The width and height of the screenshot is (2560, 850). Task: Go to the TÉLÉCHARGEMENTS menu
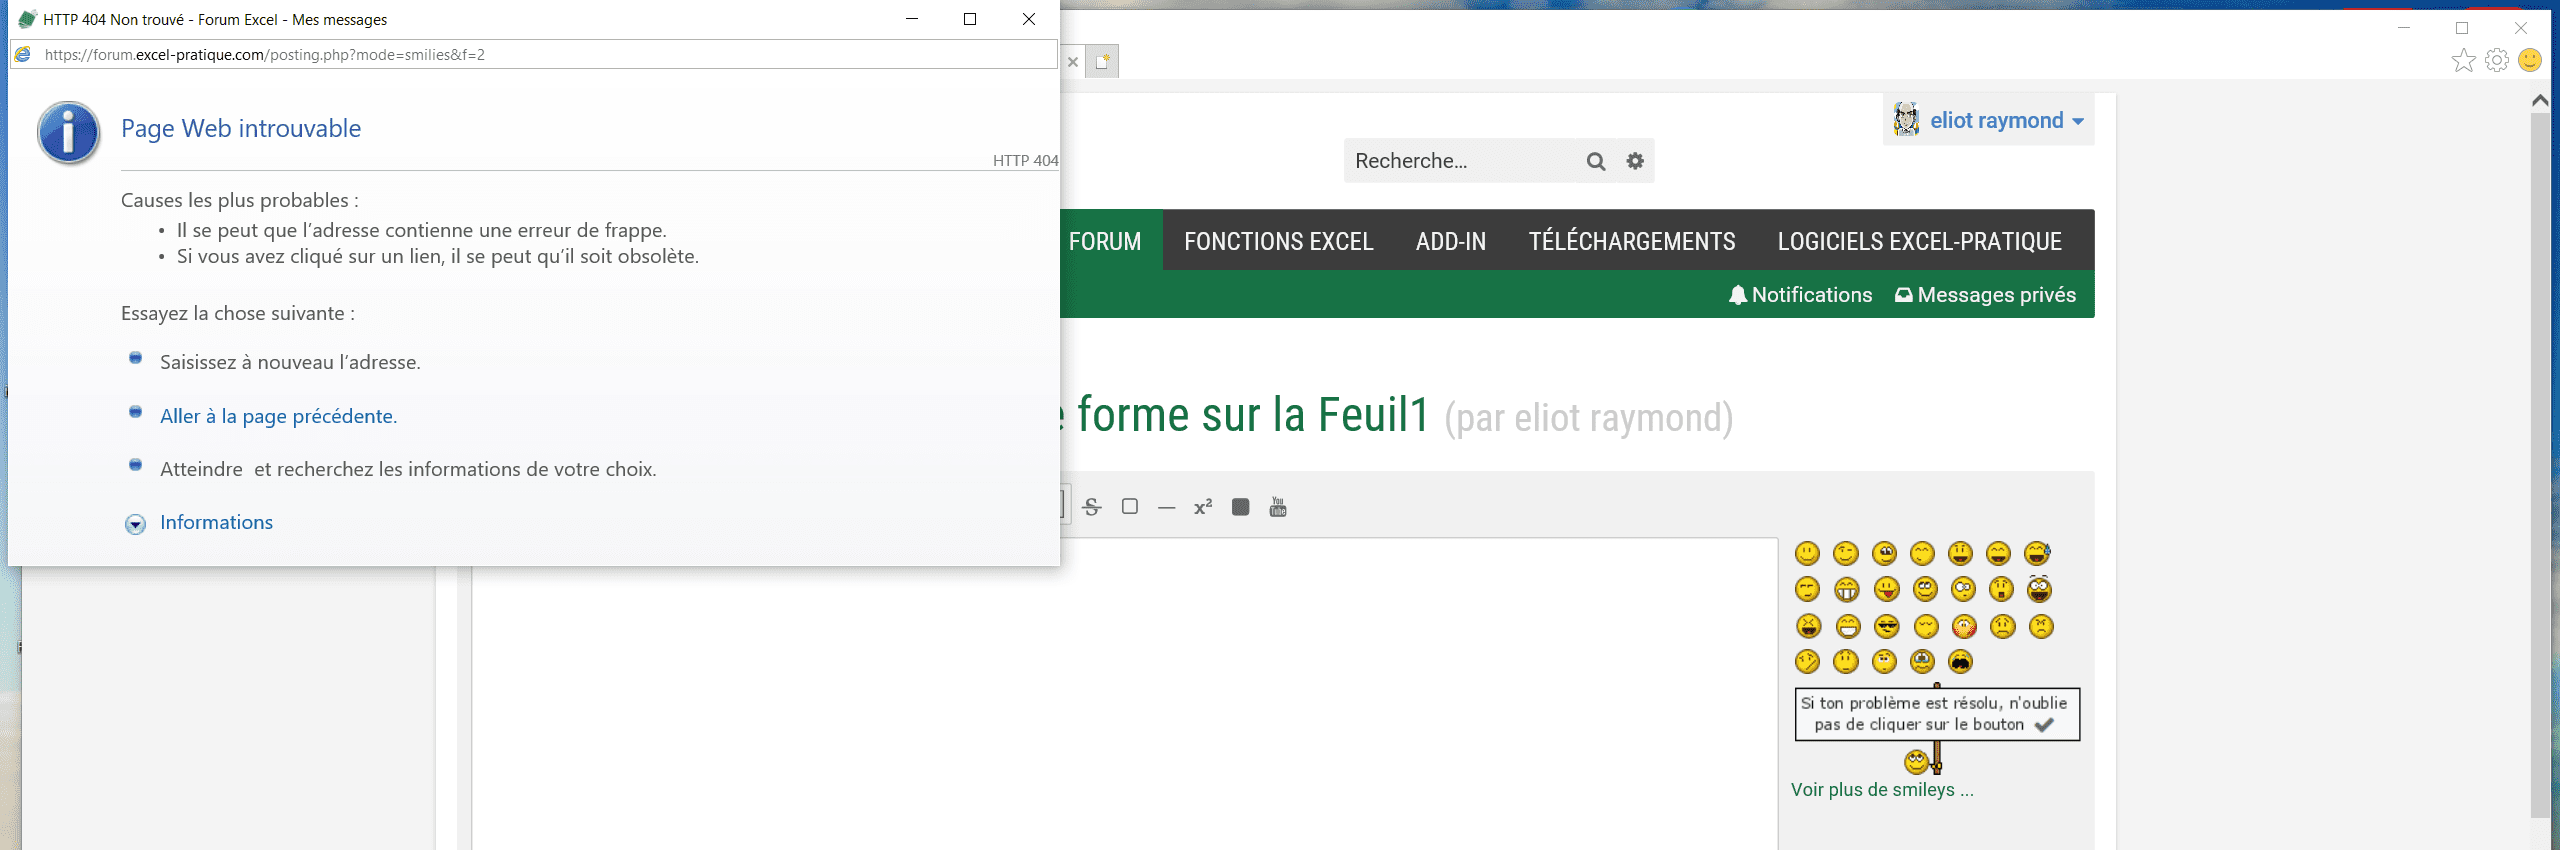click(1632, 241)
